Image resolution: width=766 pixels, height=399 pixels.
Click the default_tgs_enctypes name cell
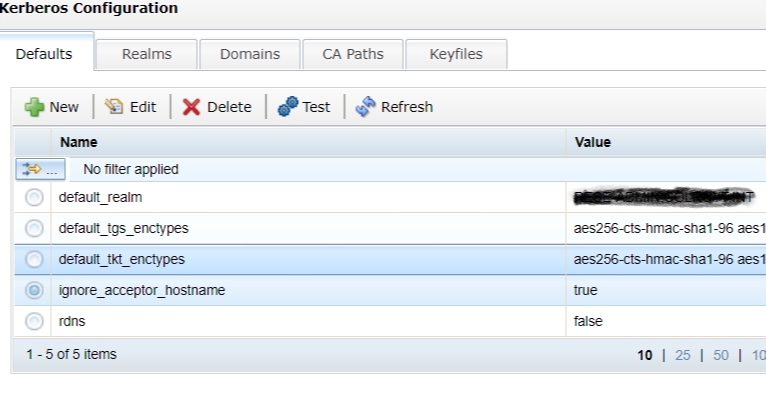308,228
